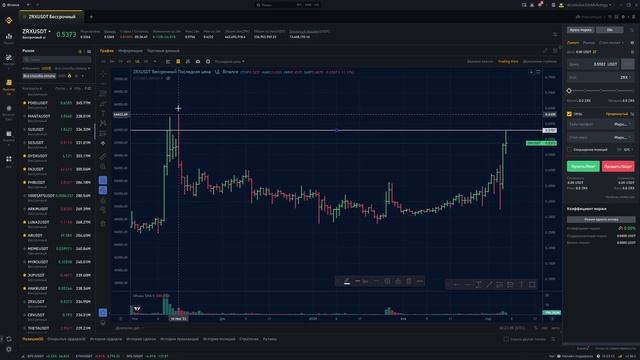
Task: Click the red sell/short button
Action: [618, 167]
